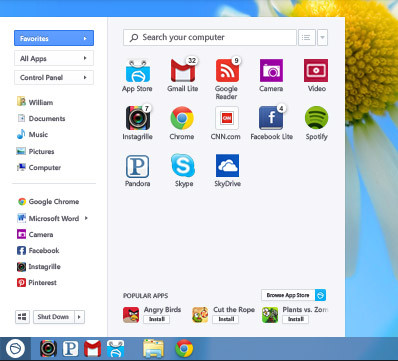Viewport: 398px width, 361px height.
Task: Click the Cut the Rope game icon
Action: (x=200, y=315)
